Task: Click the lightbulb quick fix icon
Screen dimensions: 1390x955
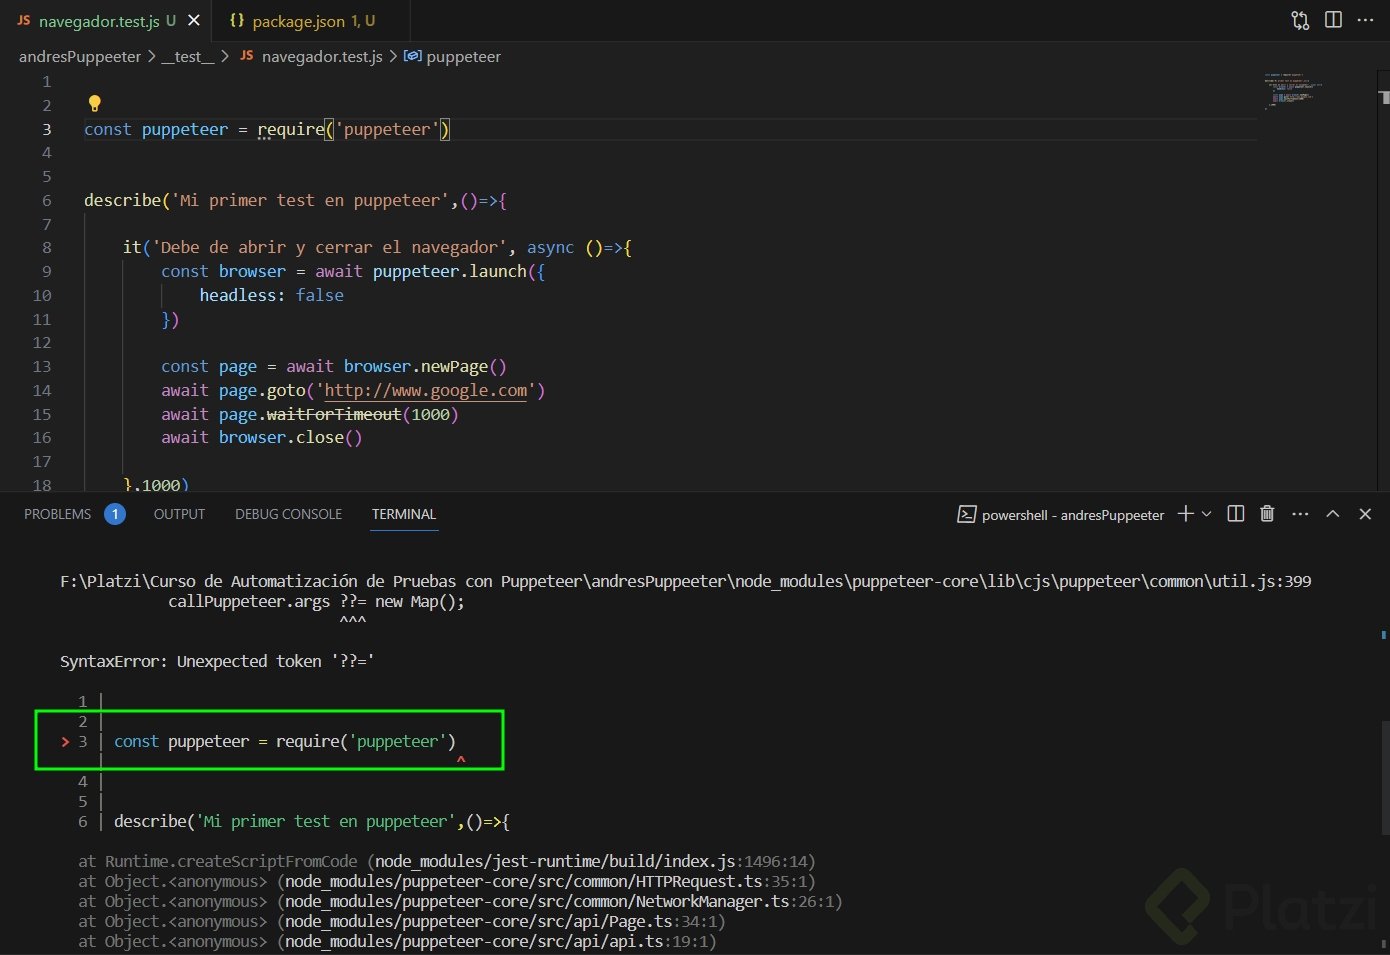Action: point(94,103)
